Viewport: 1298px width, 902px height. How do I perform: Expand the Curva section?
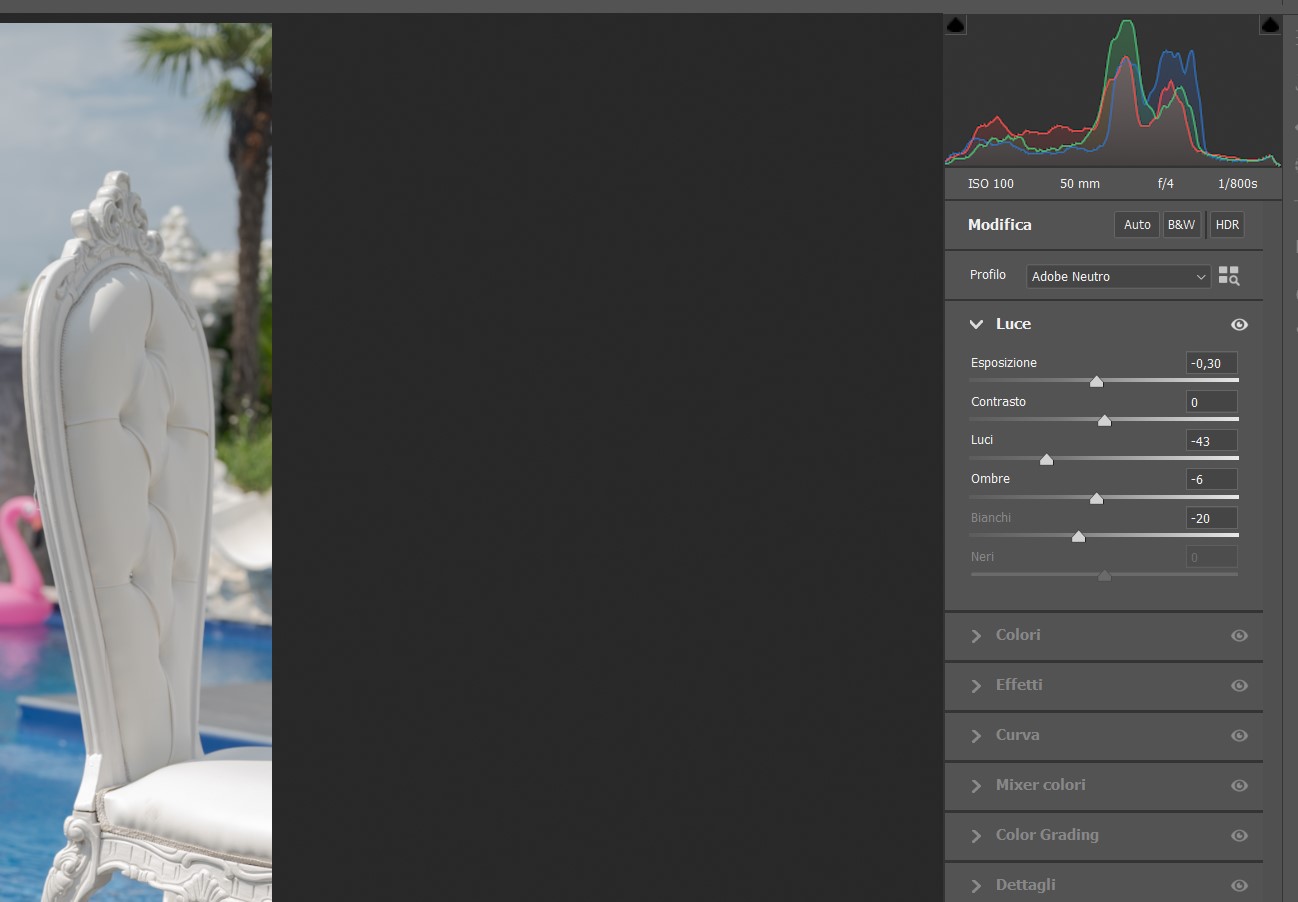pos(976,736)
